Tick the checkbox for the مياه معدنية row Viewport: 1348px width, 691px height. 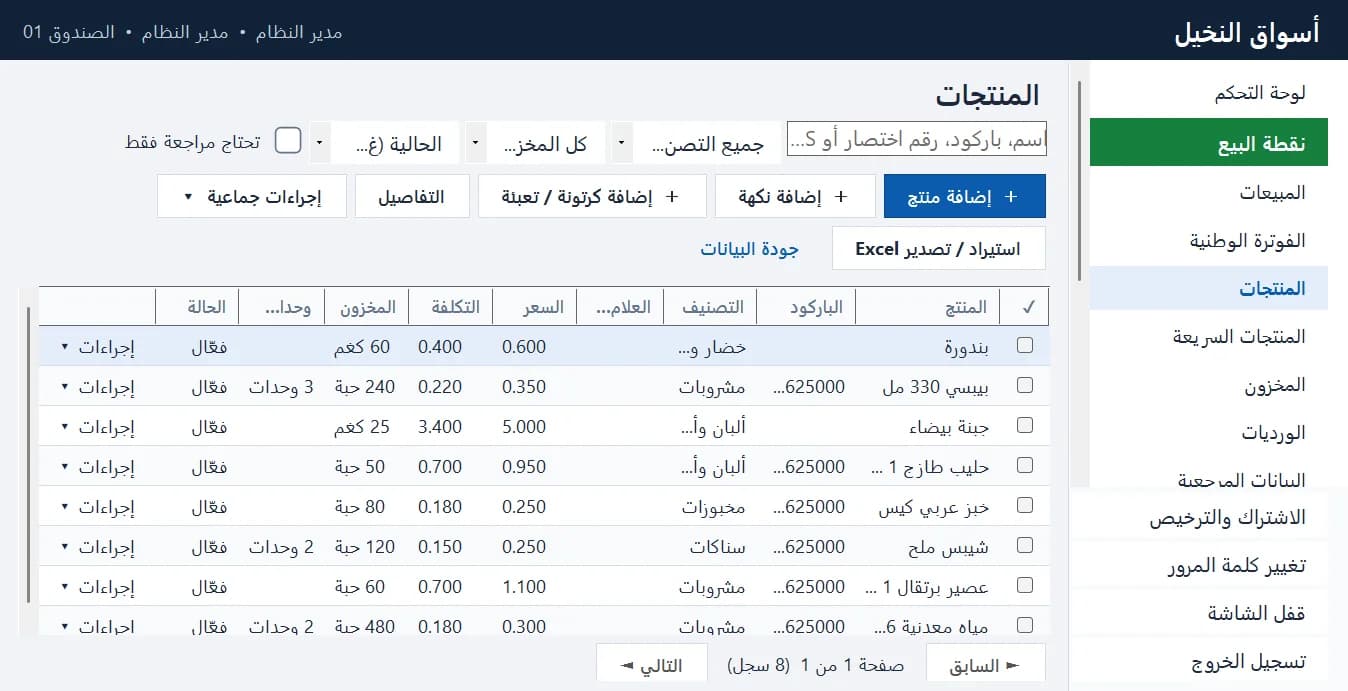tap(1024, 625)
